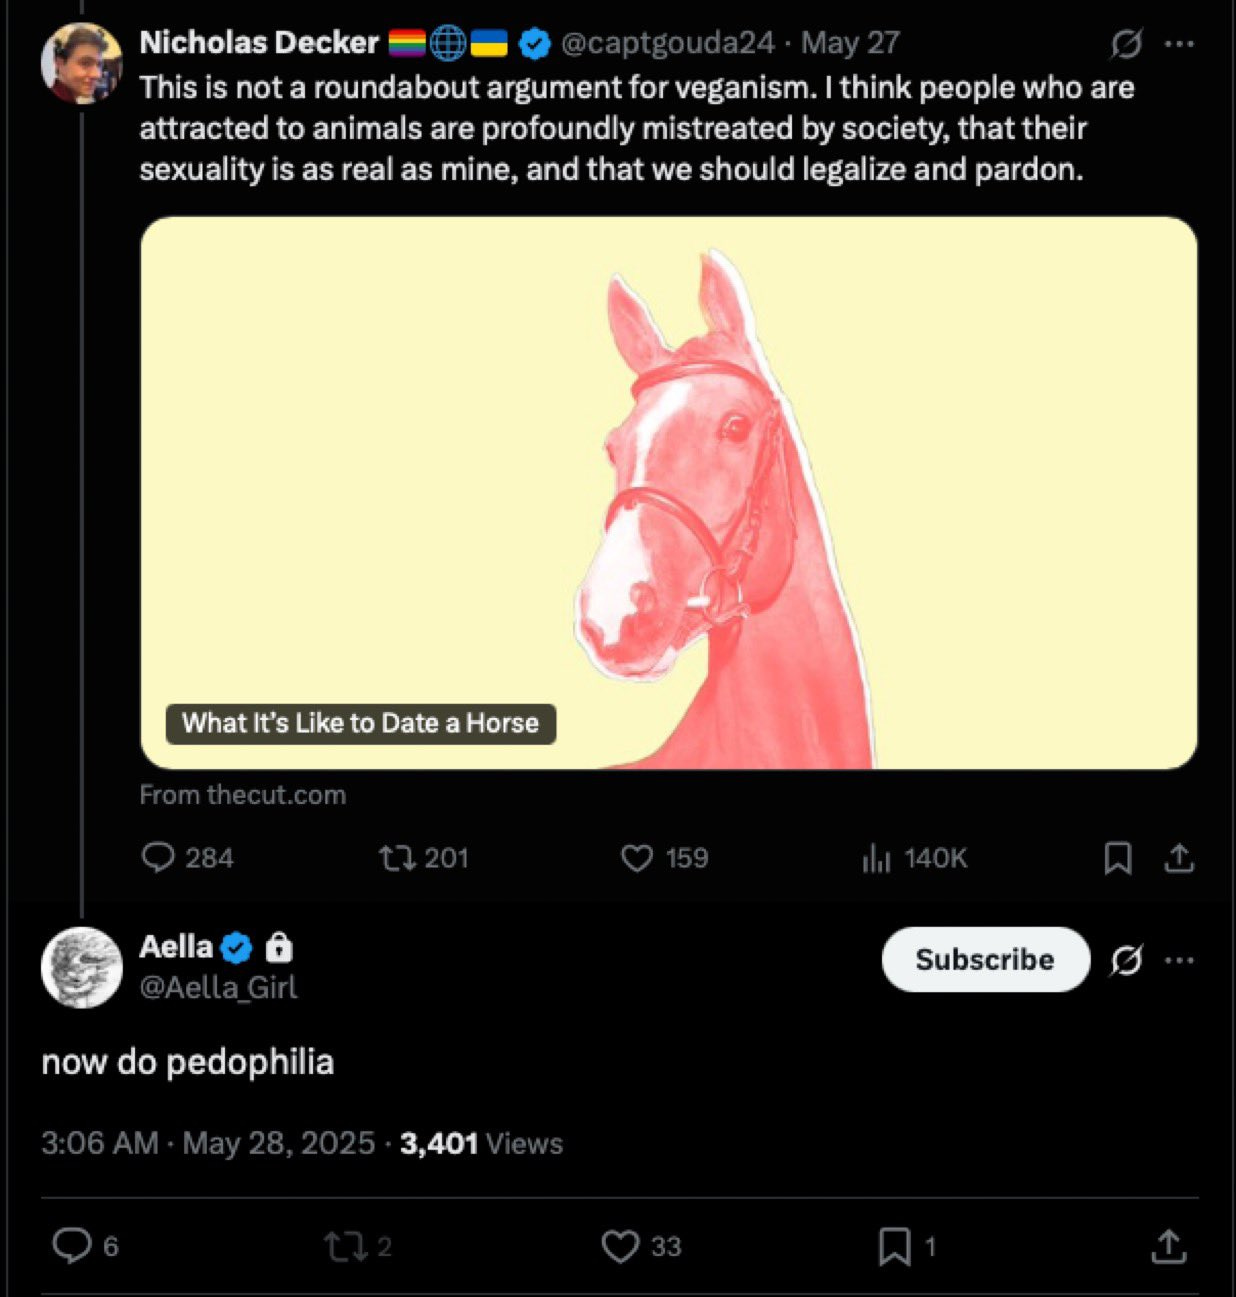The width and height of the screenshot is (1236, 1297).
Task: Open Grok icon on Nicholas Decker's post
Action: (x=1126, y=44)
